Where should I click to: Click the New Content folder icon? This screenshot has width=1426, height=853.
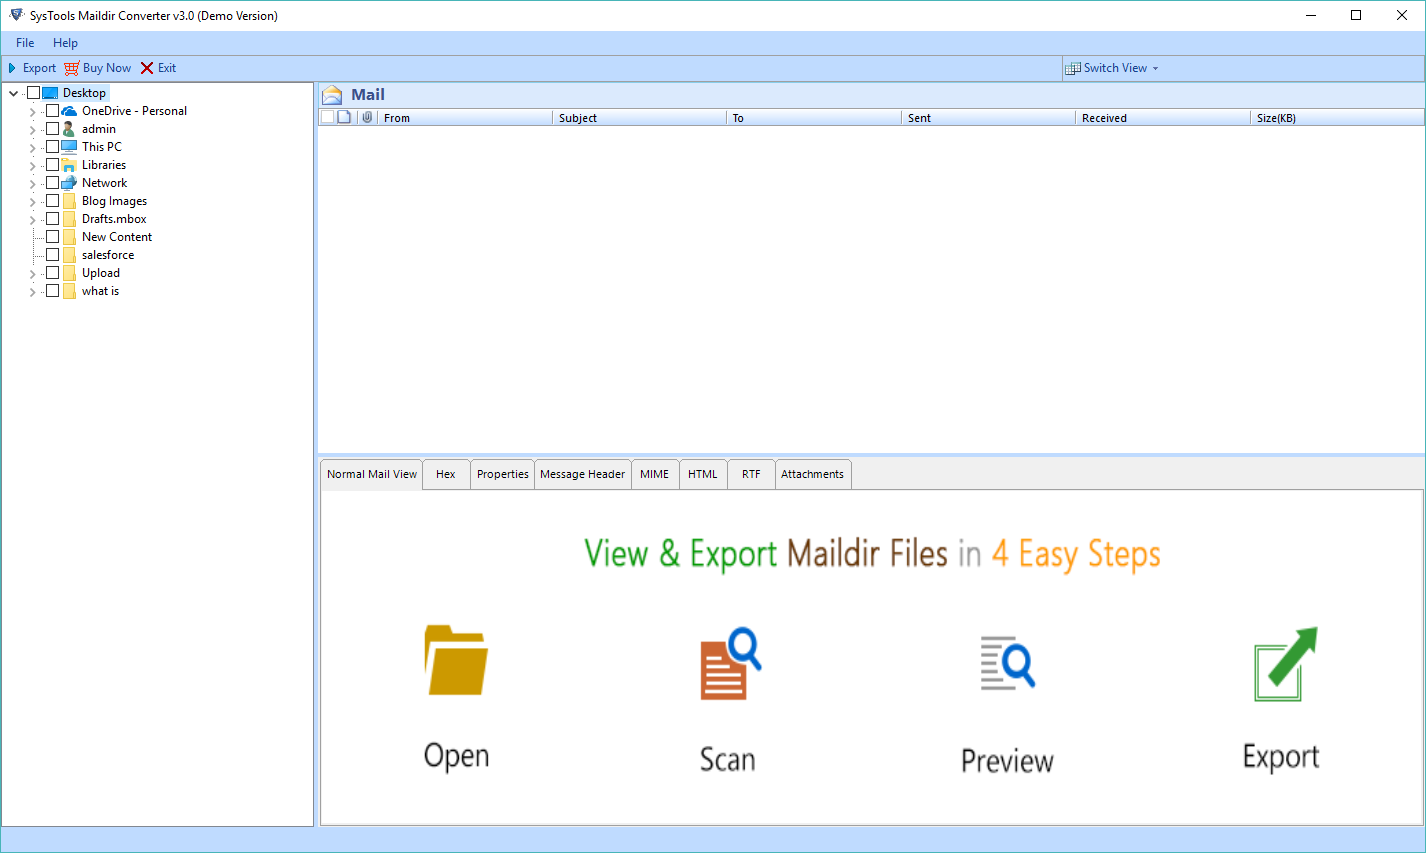(69, 237)
